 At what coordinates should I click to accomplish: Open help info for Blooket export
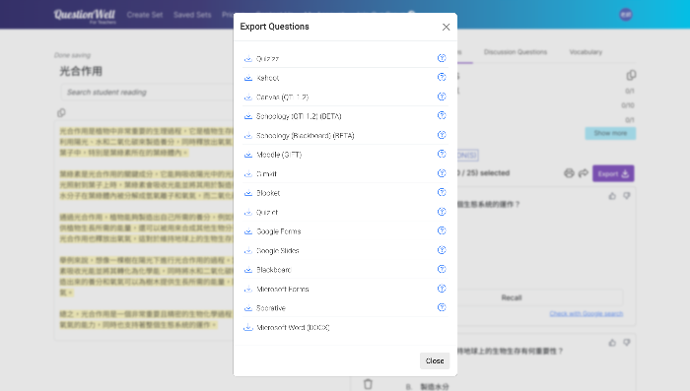441,193
